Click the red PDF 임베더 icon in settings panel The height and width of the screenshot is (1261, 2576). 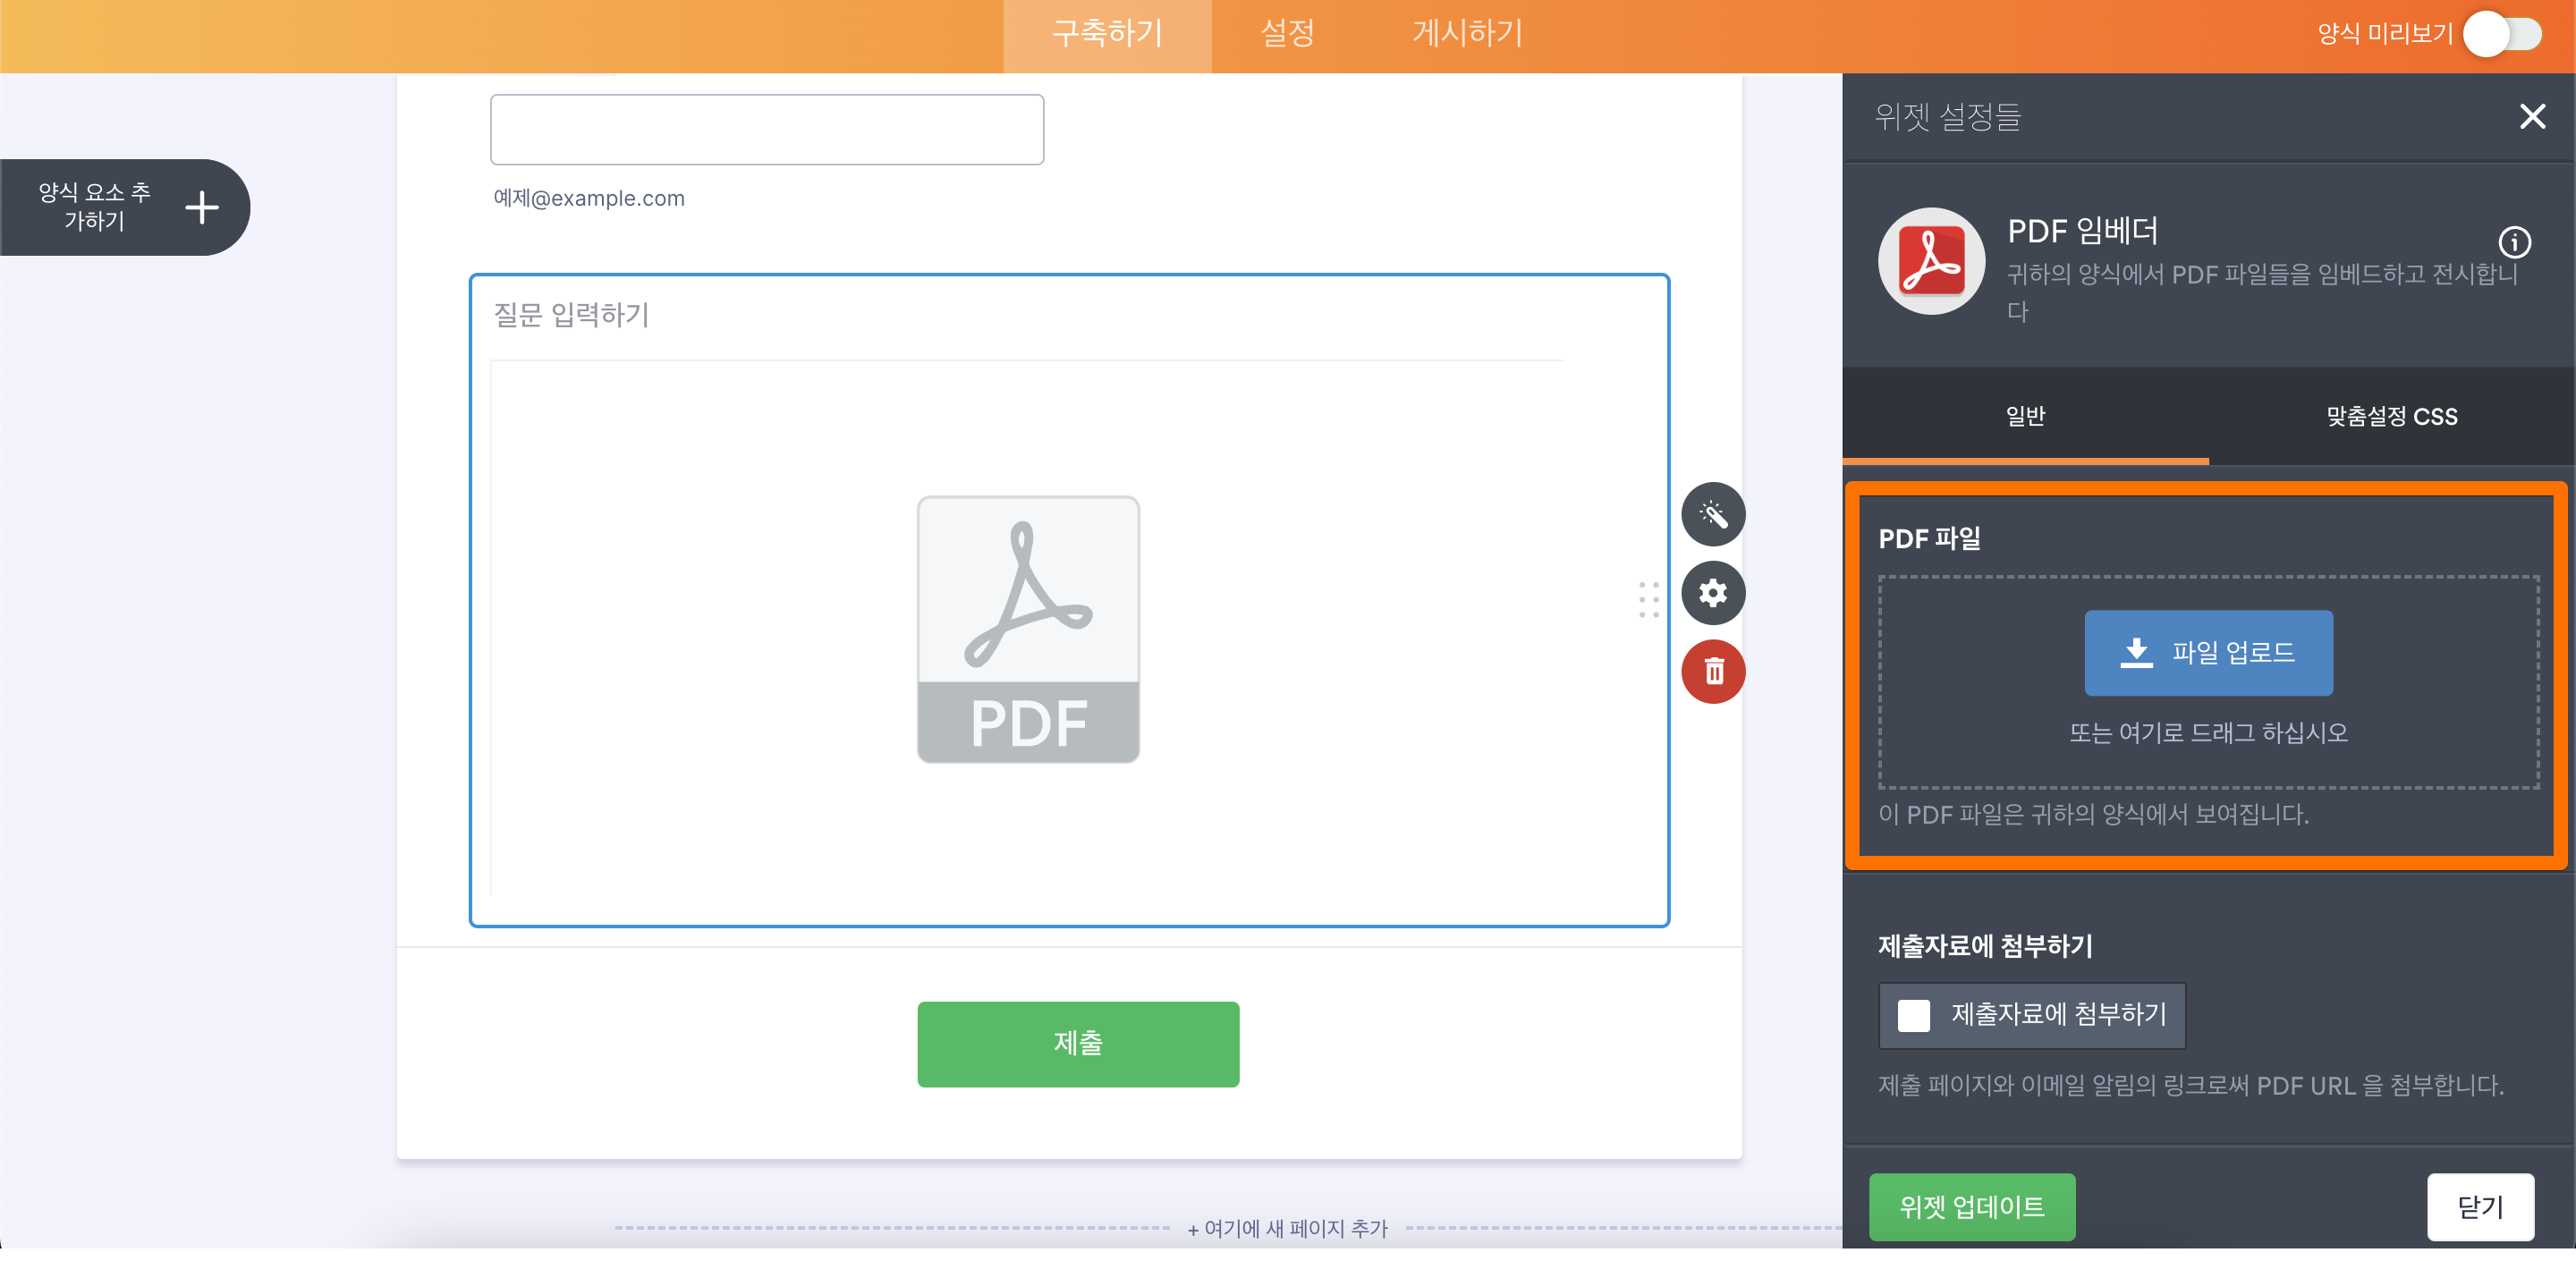[1931, 262]
